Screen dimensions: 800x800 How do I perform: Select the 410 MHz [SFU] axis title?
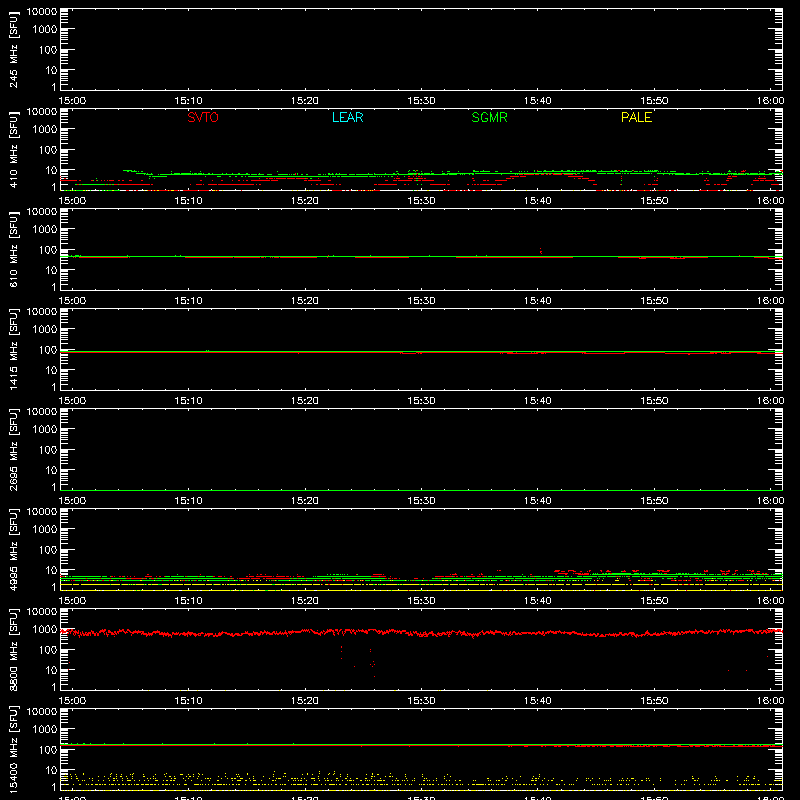pyautogui.click(x=13, y=150)
